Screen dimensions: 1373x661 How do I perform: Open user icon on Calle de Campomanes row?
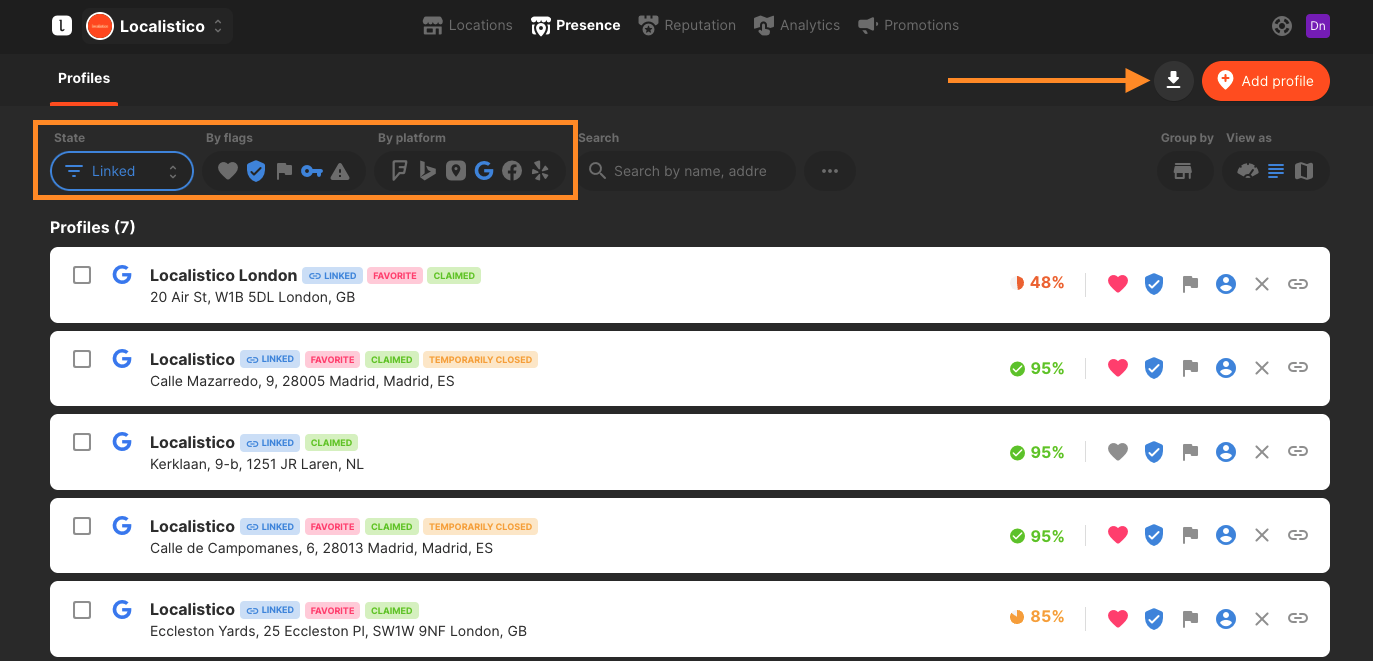(1226, 535)
